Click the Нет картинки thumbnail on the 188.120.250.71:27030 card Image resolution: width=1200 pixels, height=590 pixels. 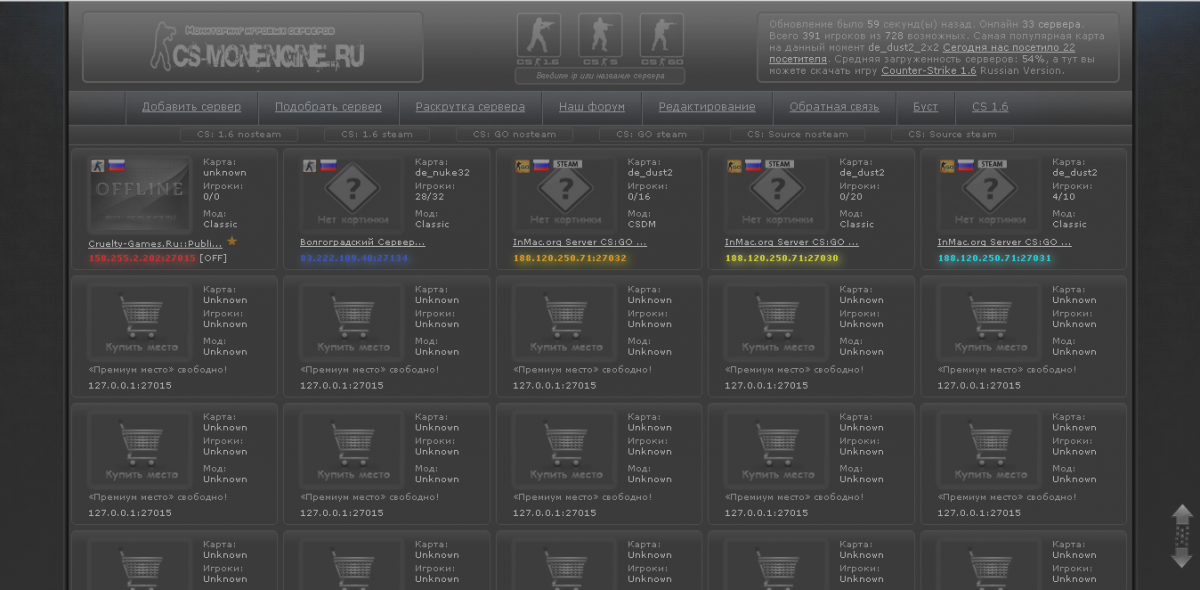point(777,193)
